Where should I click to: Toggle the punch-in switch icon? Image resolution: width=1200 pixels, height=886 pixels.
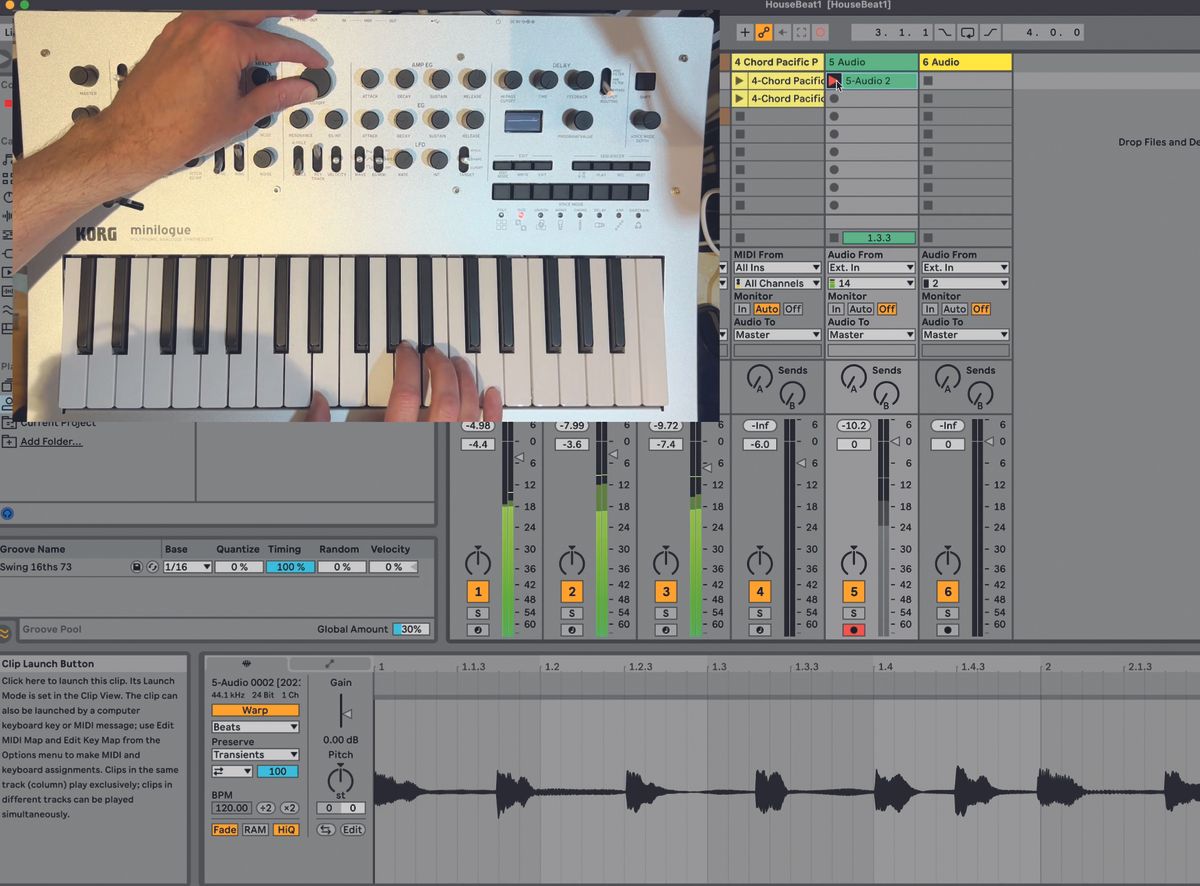tap(944, 32)
